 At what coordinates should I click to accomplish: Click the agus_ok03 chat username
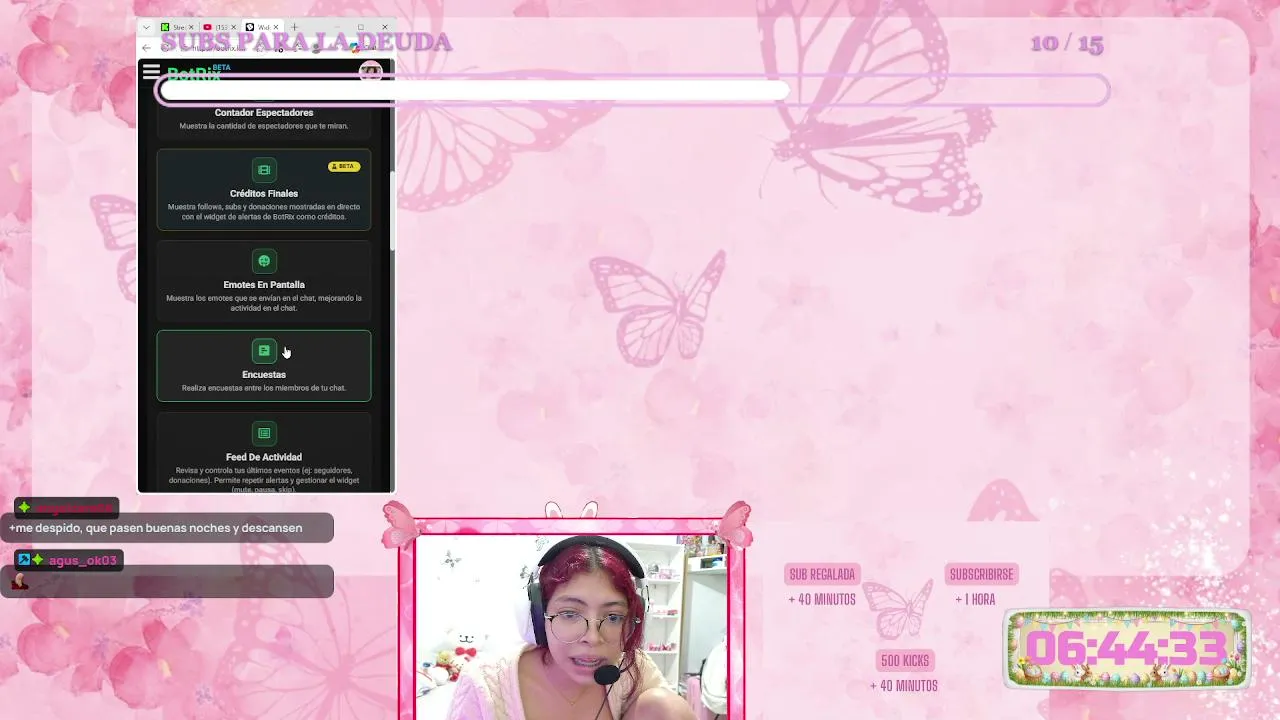pyautogui.click(x=83, y=560)
